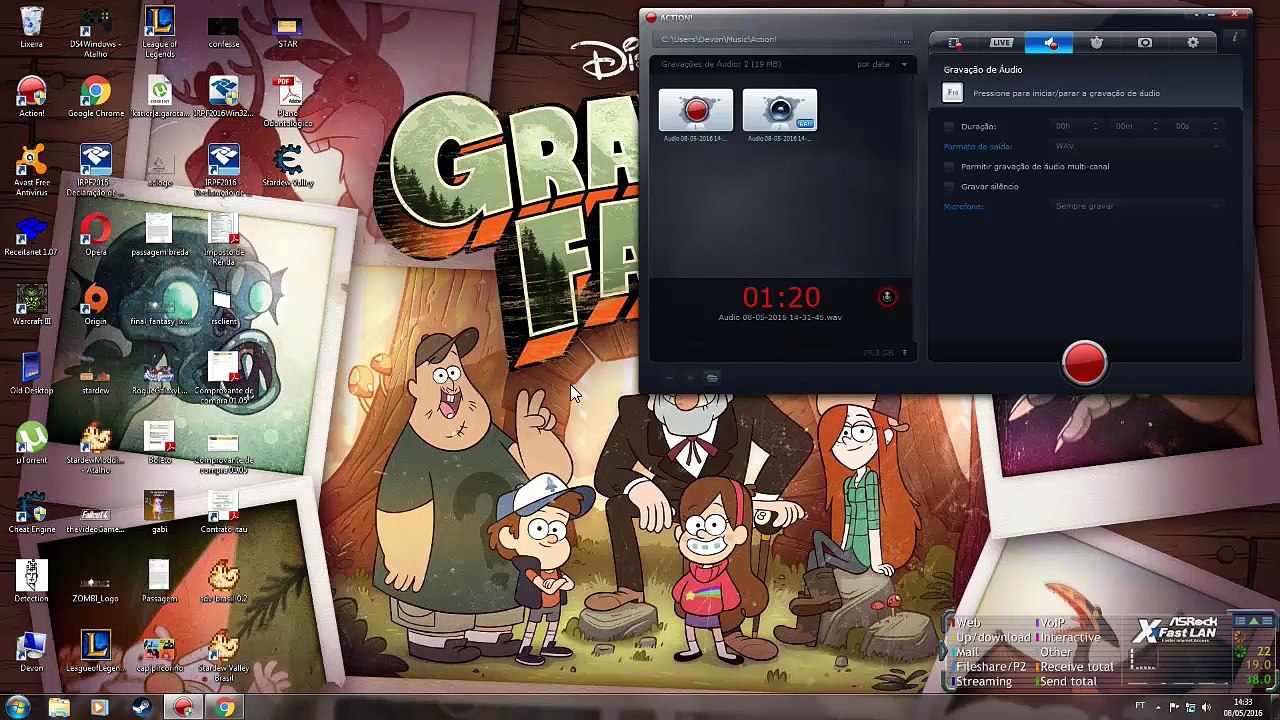
Task: Select the Contrato itau document icon
Action: click(x=223, y=512)
